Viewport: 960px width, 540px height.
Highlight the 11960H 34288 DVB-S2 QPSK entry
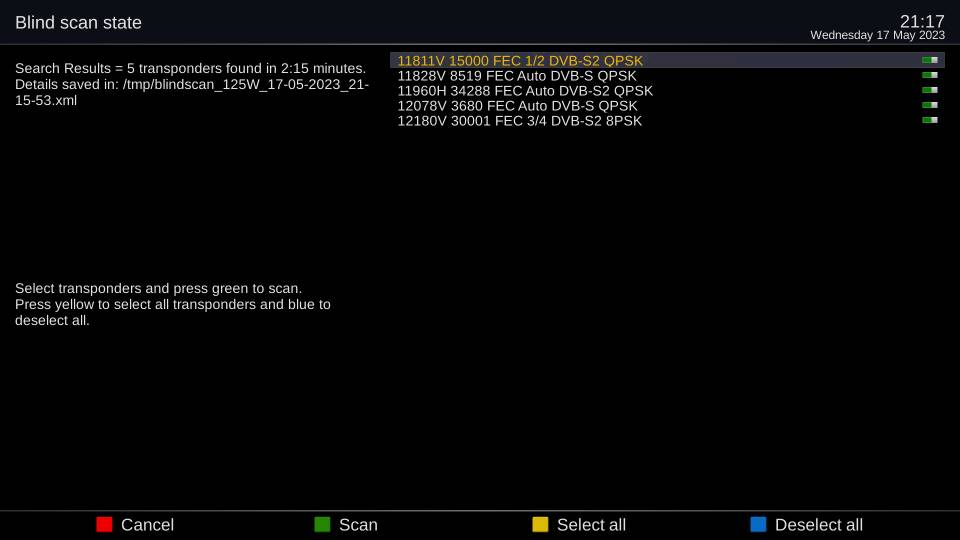[x=524, y=91]
